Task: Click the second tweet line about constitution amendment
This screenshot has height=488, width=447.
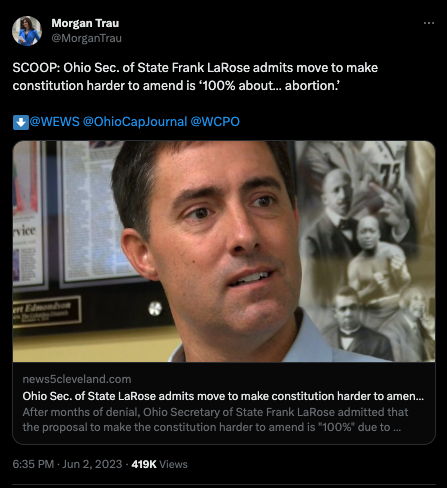Action: point(176,86)
